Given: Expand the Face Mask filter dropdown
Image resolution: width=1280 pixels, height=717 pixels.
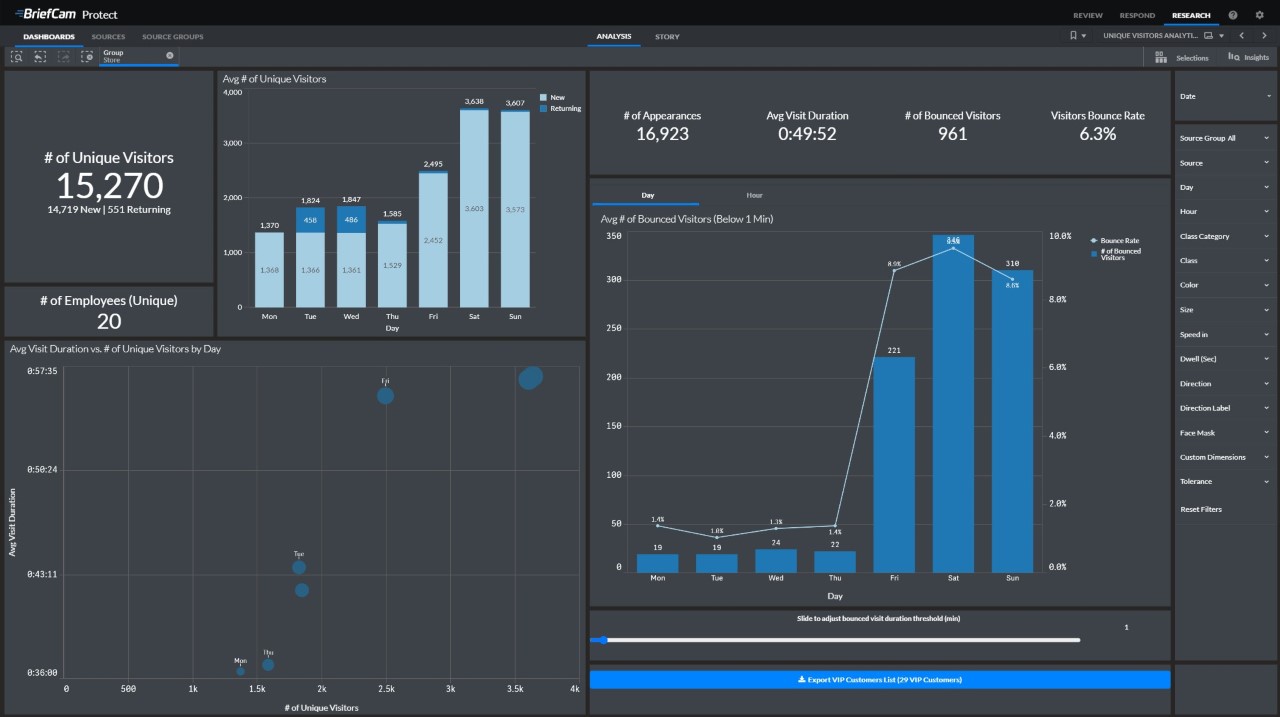Looking at the screenshot, I should coord(1223,433).
